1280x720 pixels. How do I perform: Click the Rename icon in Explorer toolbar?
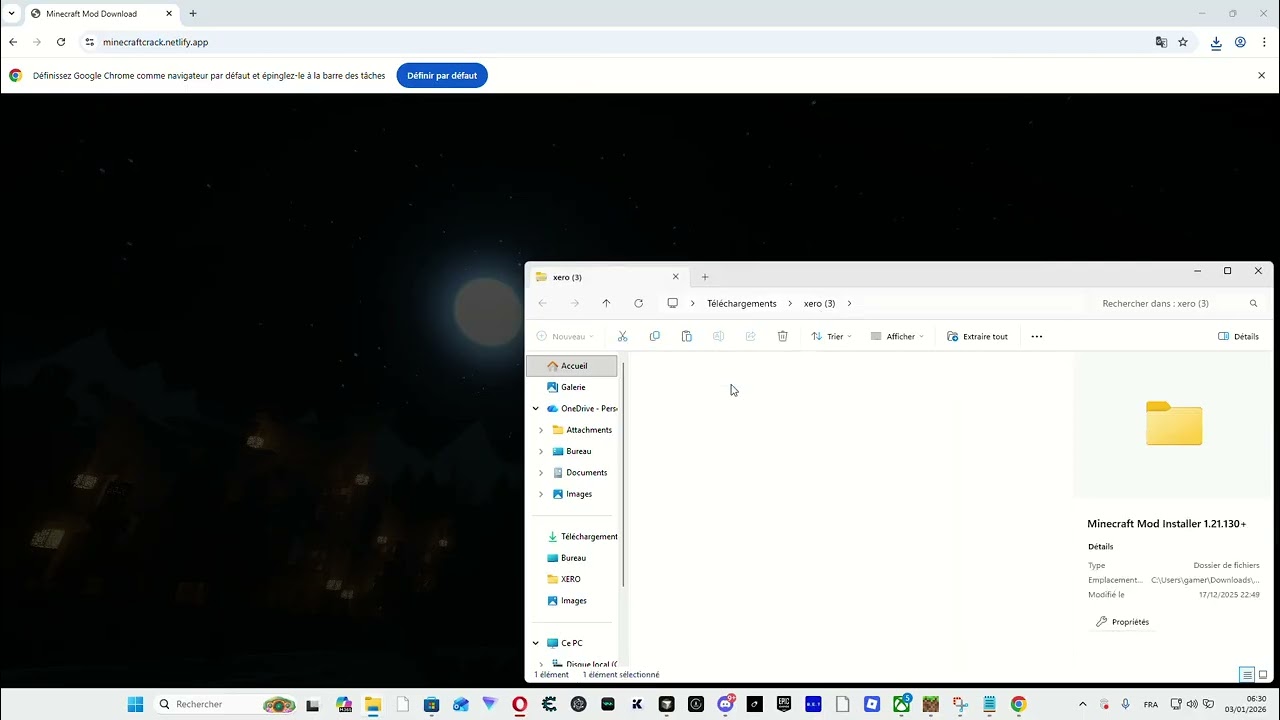(718, 336)
